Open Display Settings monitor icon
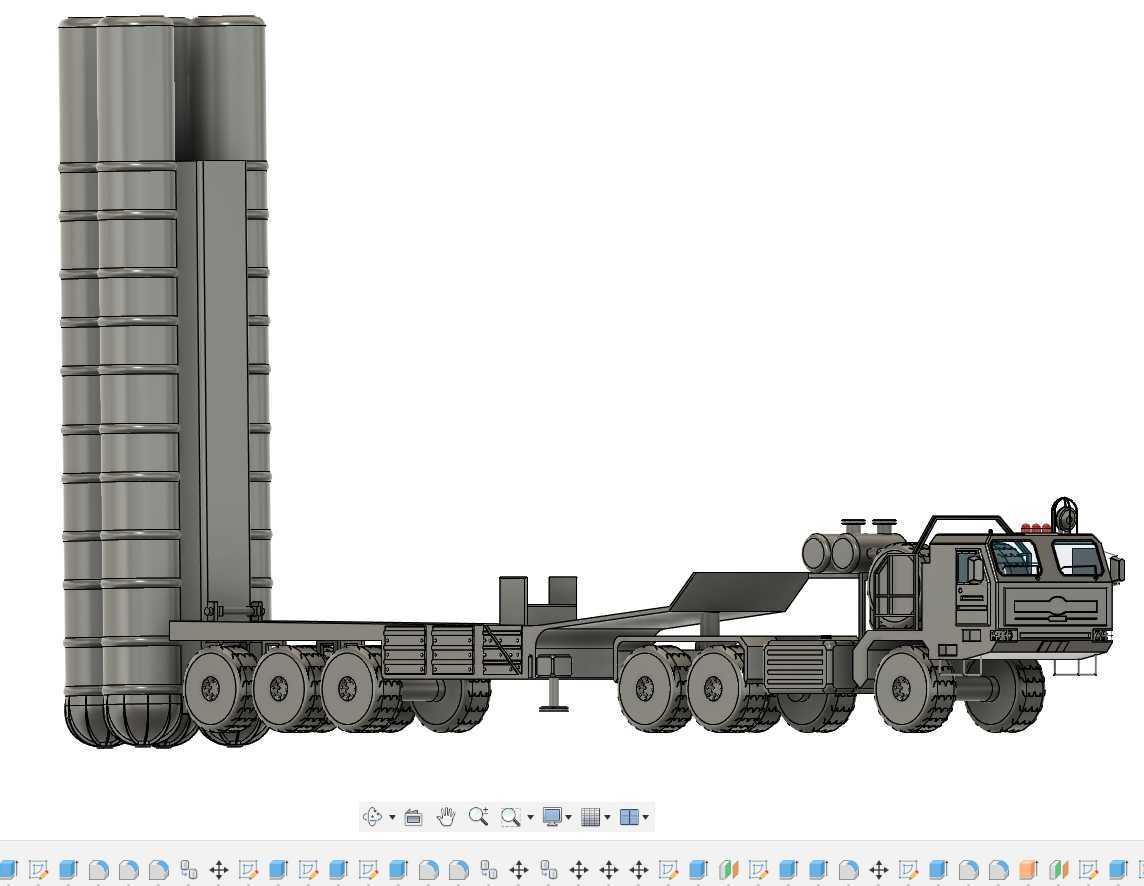Screen dimensions: 1144x886 coord(552,817)
